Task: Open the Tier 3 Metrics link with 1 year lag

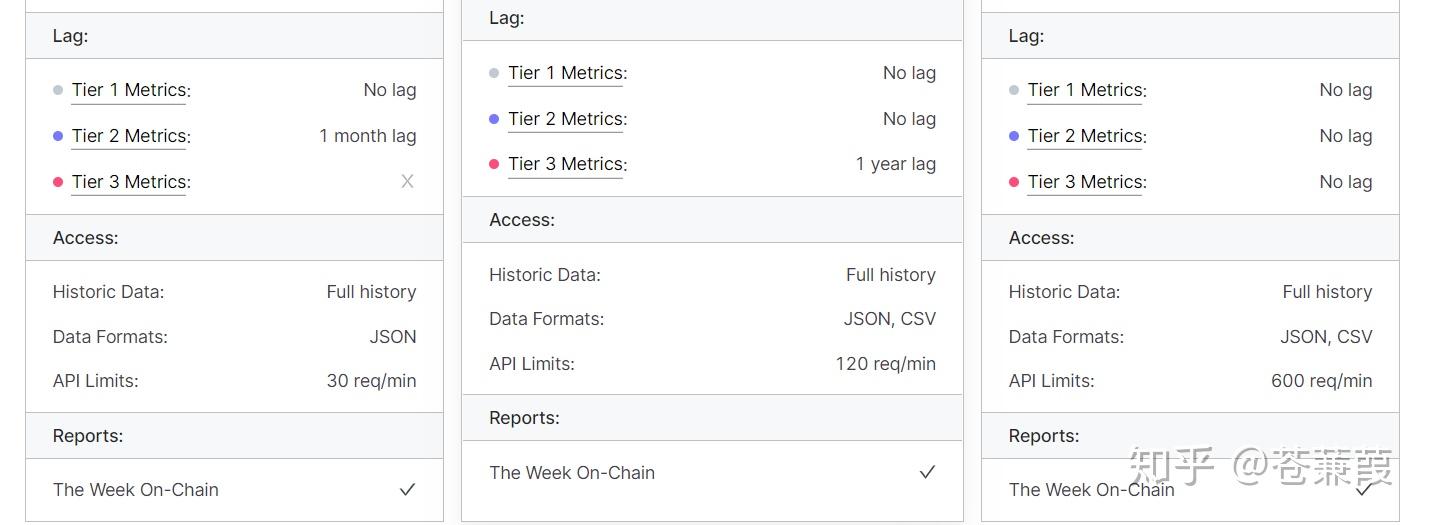Action: (x=565, y=164)
